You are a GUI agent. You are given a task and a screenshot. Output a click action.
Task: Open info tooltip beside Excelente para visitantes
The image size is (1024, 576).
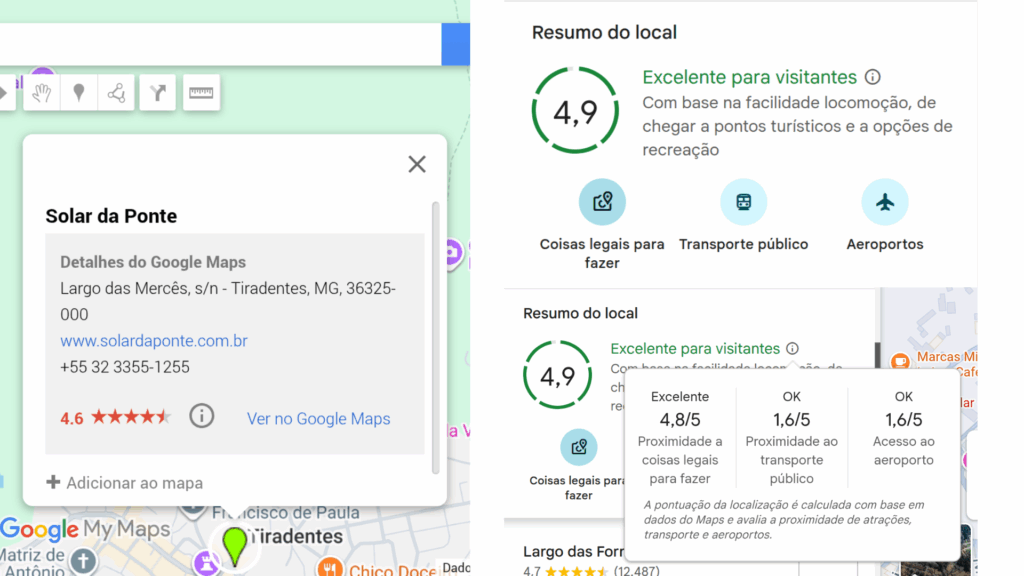point(875,77)
